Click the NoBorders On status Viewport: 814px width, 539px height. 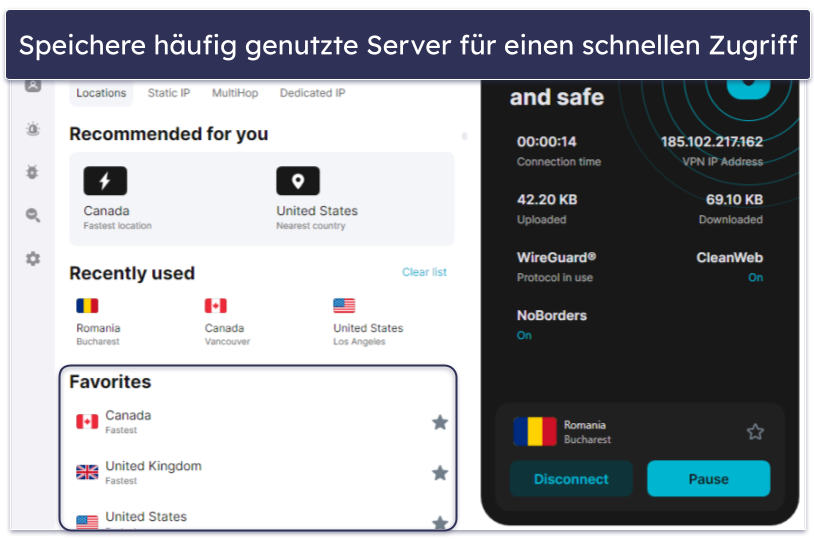pyautogui.click(x=524, y=335)
